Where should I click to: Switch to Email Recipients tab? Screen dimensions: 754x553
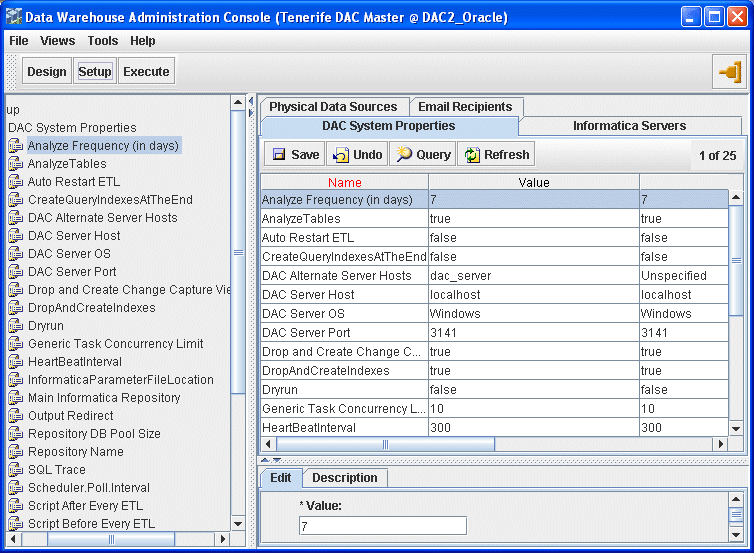click(x=465, y=106)
